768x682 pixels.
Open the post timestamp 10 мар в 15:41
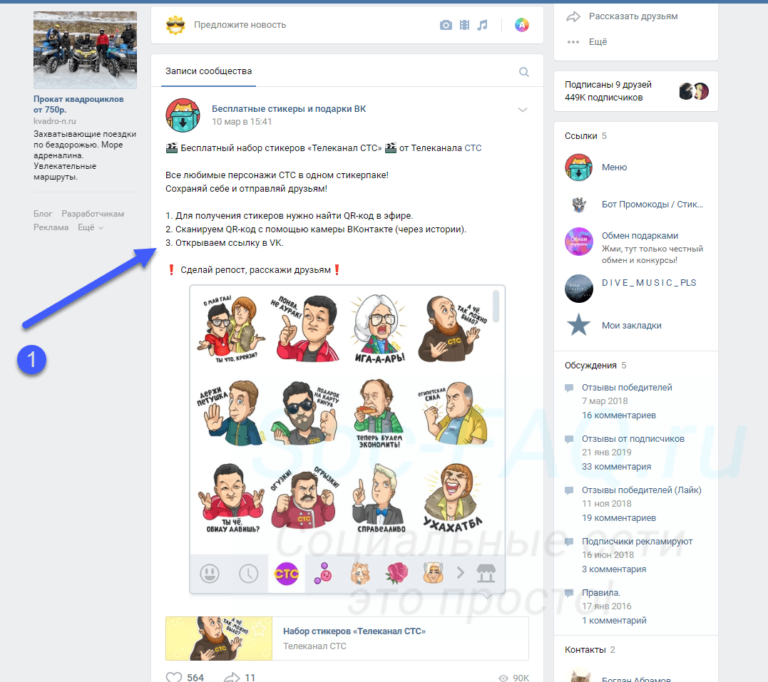click(x=241, y=122)
